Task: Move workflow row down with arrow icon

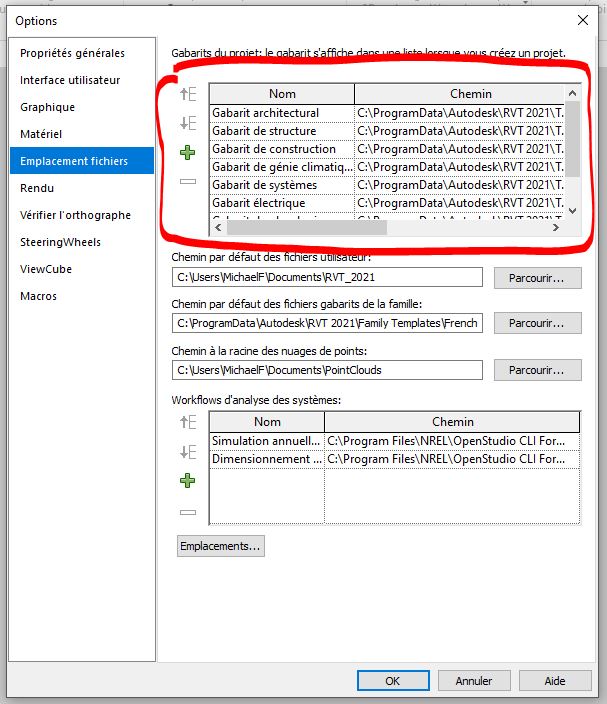Action: point(188,452)
